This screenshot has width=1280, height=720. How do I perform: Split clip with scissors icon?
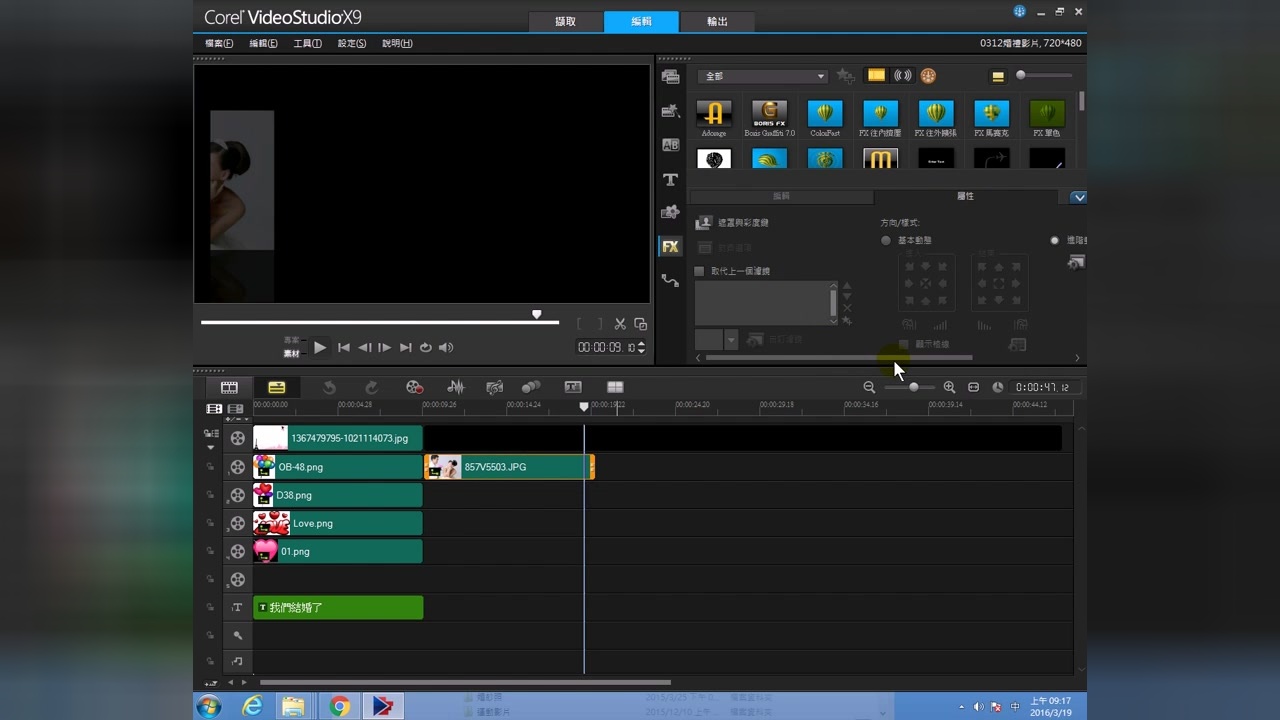click(620, 324)
